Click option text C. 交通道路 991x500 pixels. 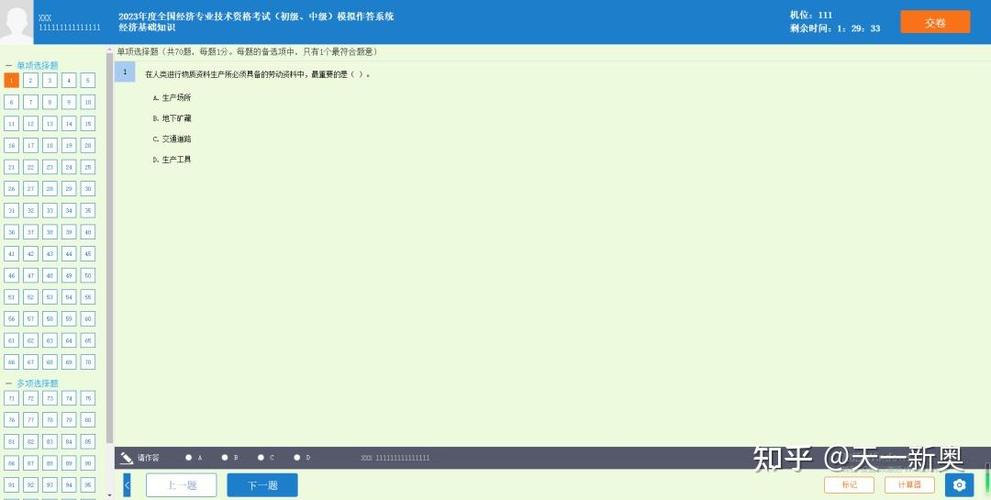pyautogui.click(x=172, y=139)
